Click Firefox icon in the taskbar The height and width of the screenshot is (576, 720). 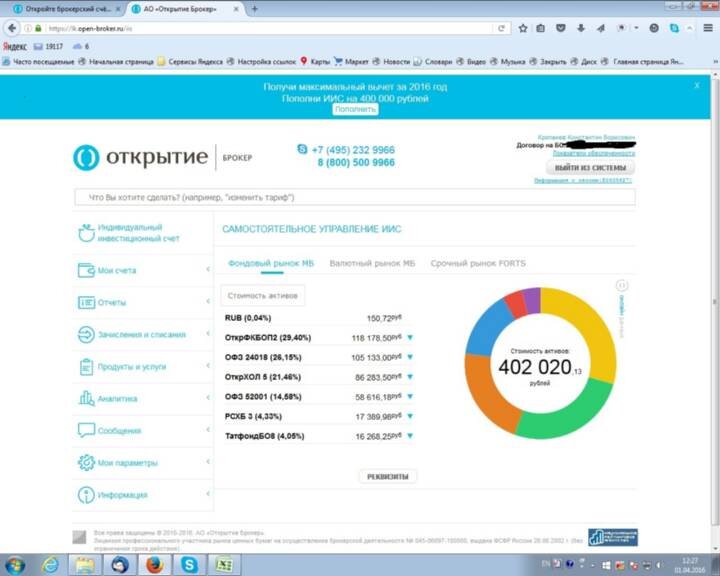[x=155, y=565]
